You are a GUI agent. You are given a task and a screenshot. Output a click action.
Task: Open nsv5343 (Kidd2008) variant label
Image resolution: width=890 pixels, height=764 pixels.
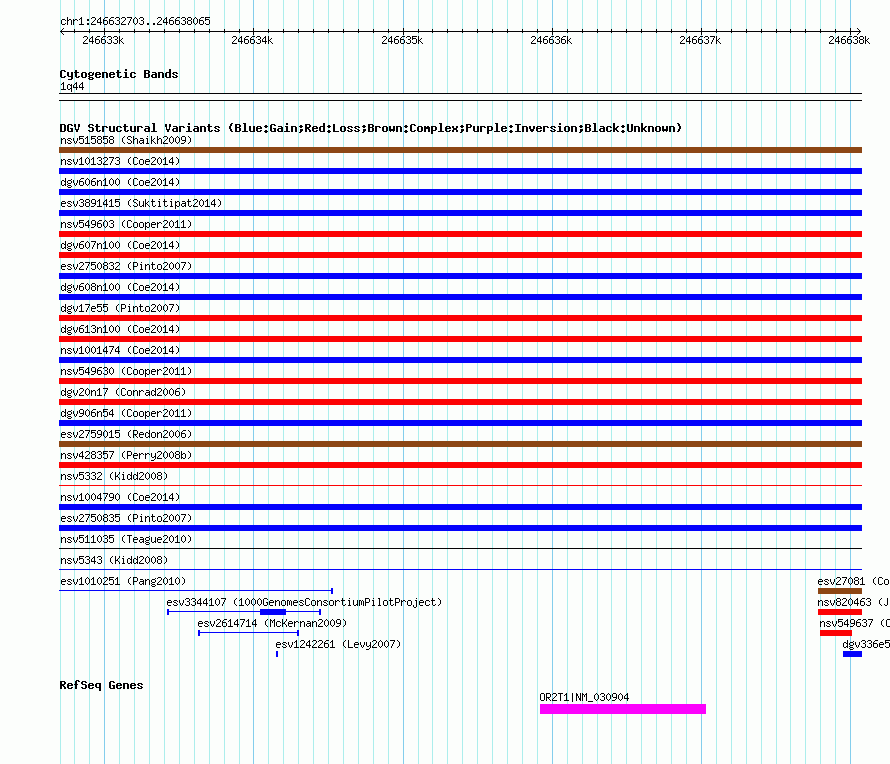[x=114, y=560]
